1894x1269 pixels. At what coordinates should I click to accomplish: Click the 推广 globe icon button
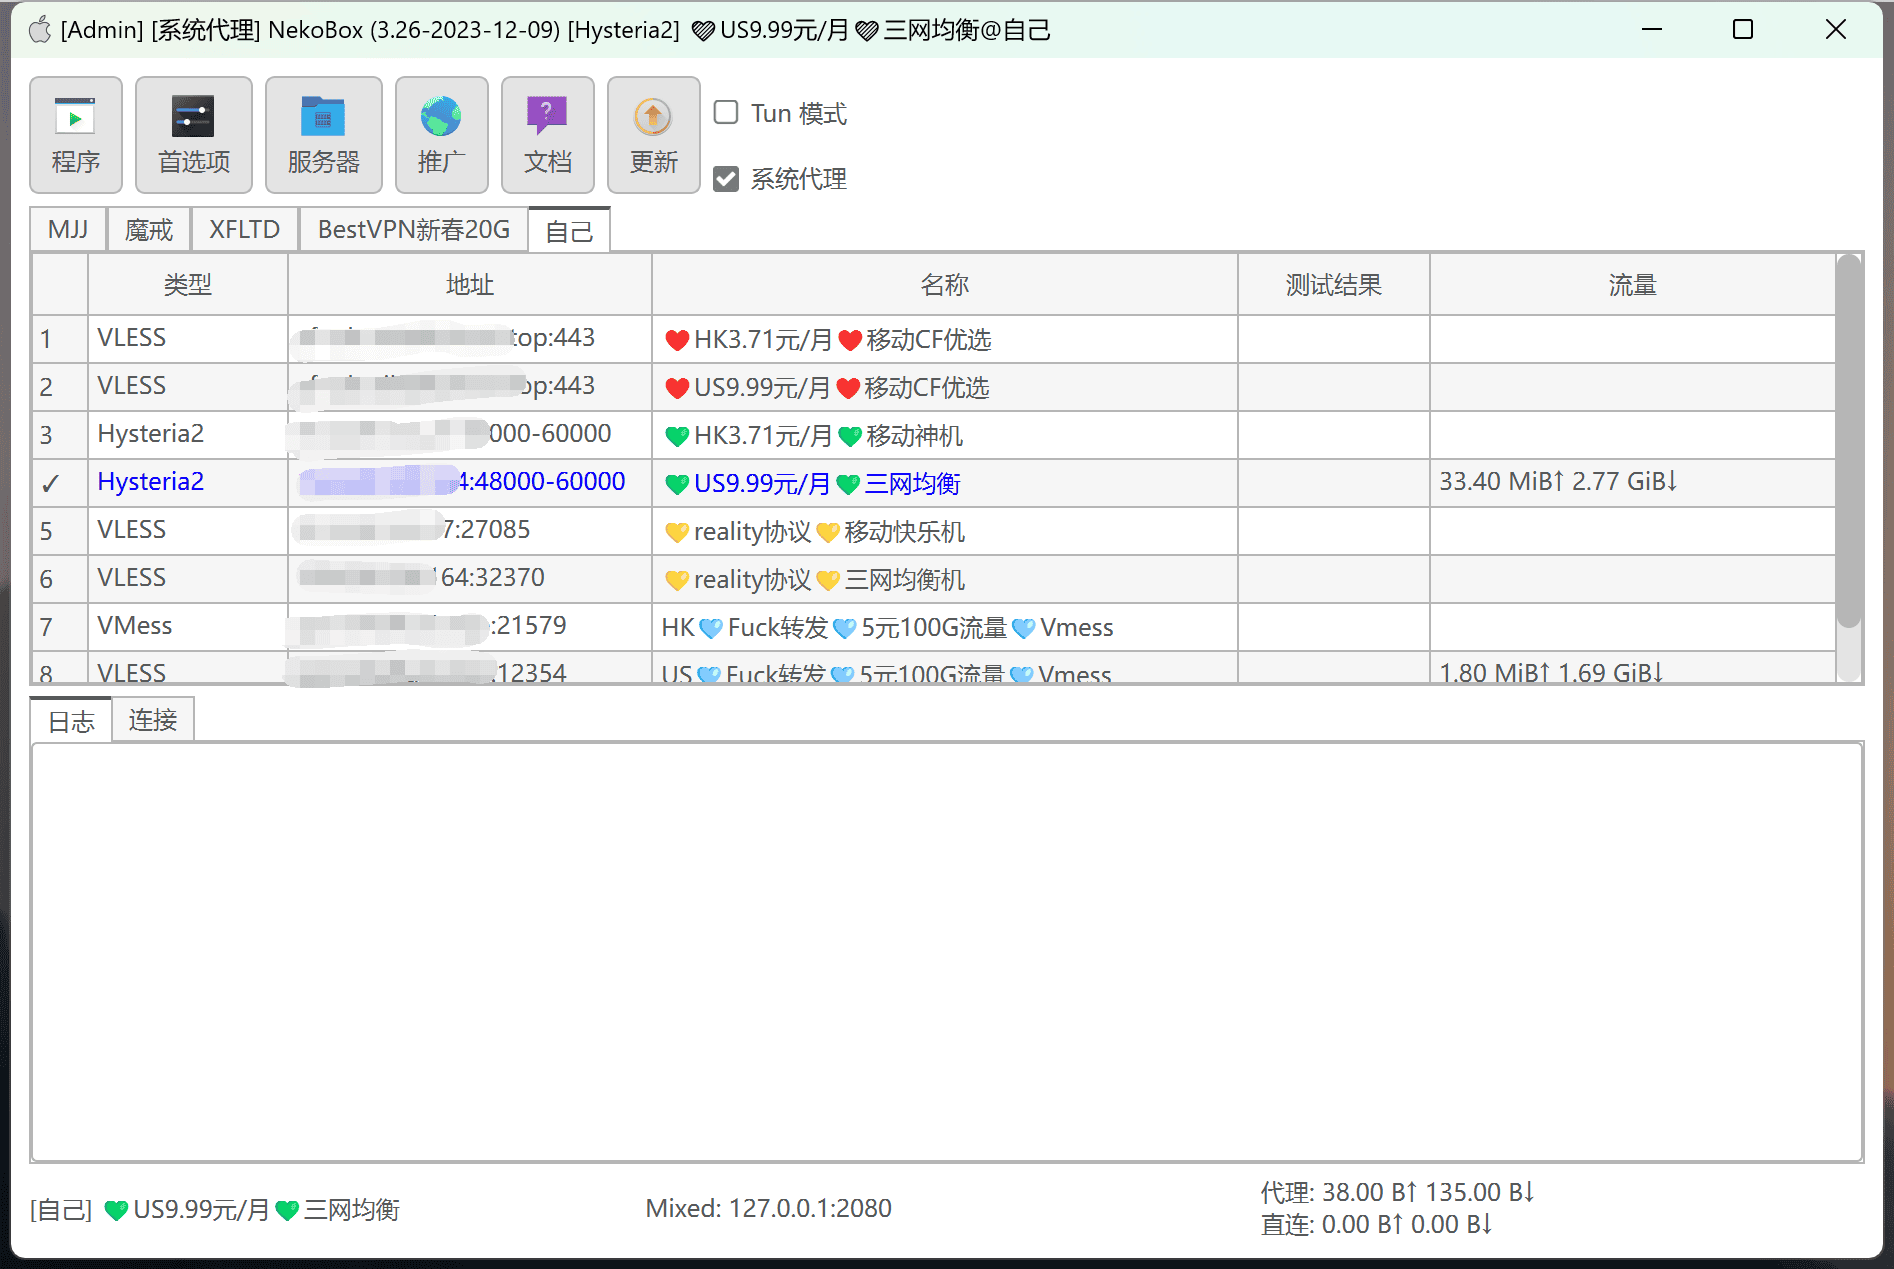[x=442, y=135]
